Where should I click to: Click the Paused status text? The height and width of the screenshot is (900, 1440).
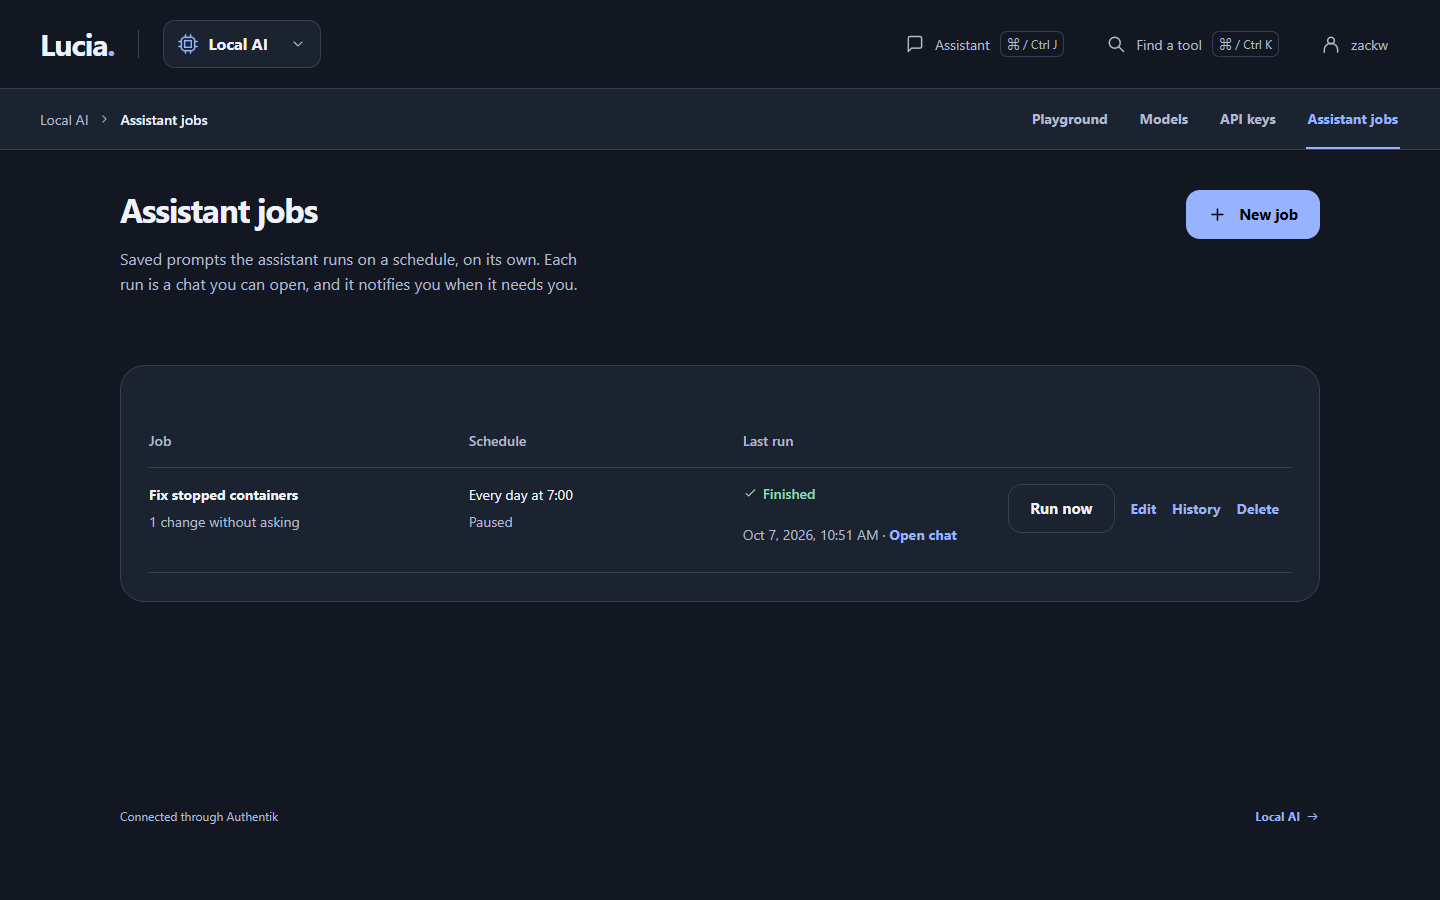[491, 522]
